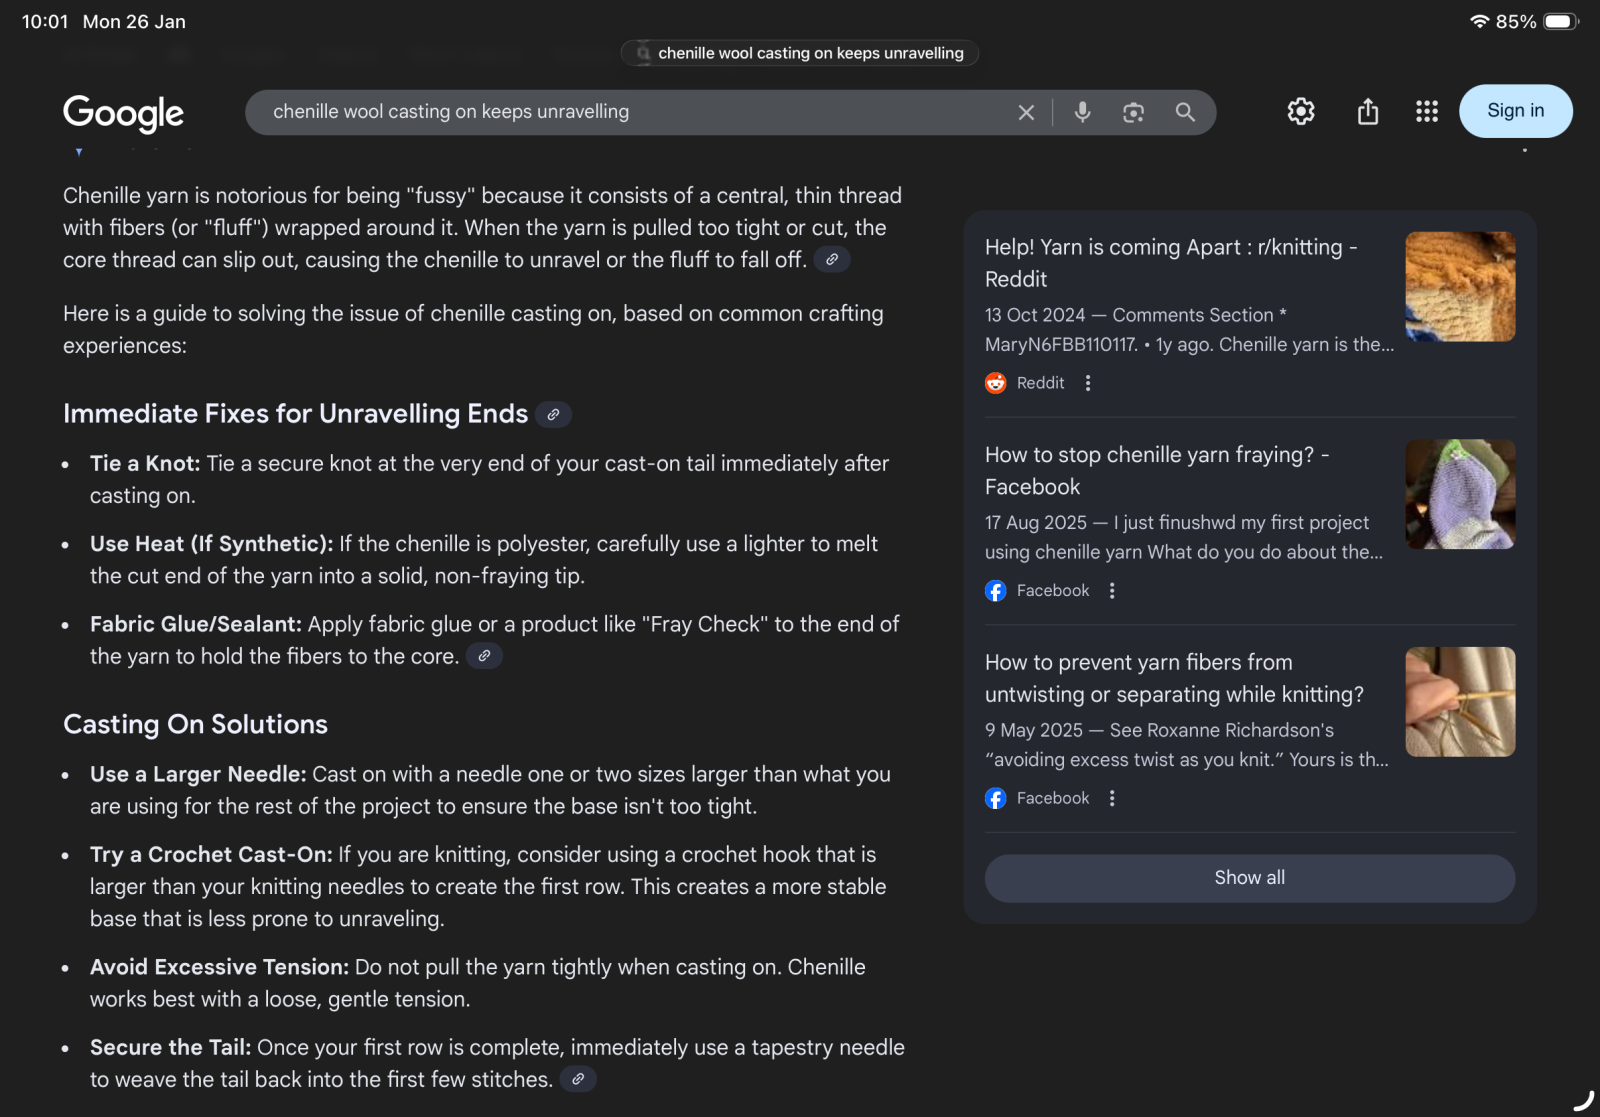Click link icon after weave tail bullet
Screen dimensions: 1600x1117
point(578,1079)
